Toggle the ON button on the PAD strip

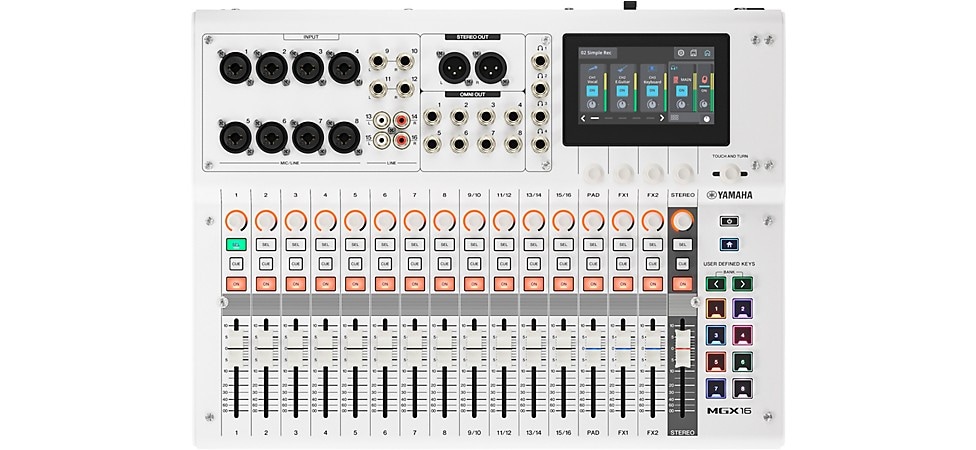593,284
